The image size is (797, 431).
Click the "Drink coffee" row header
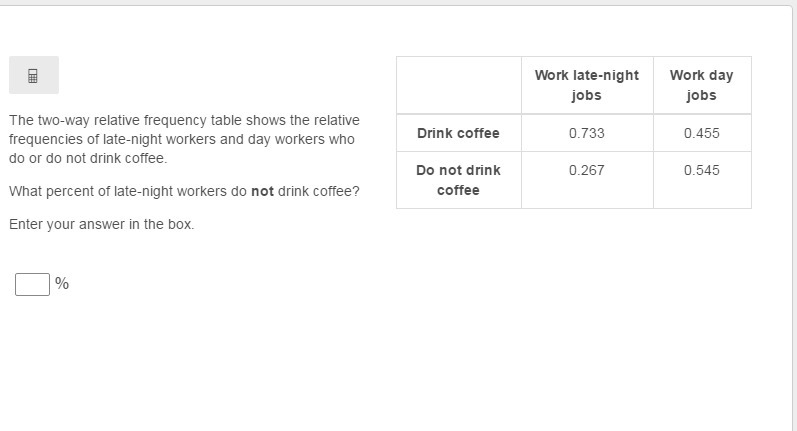458,133
